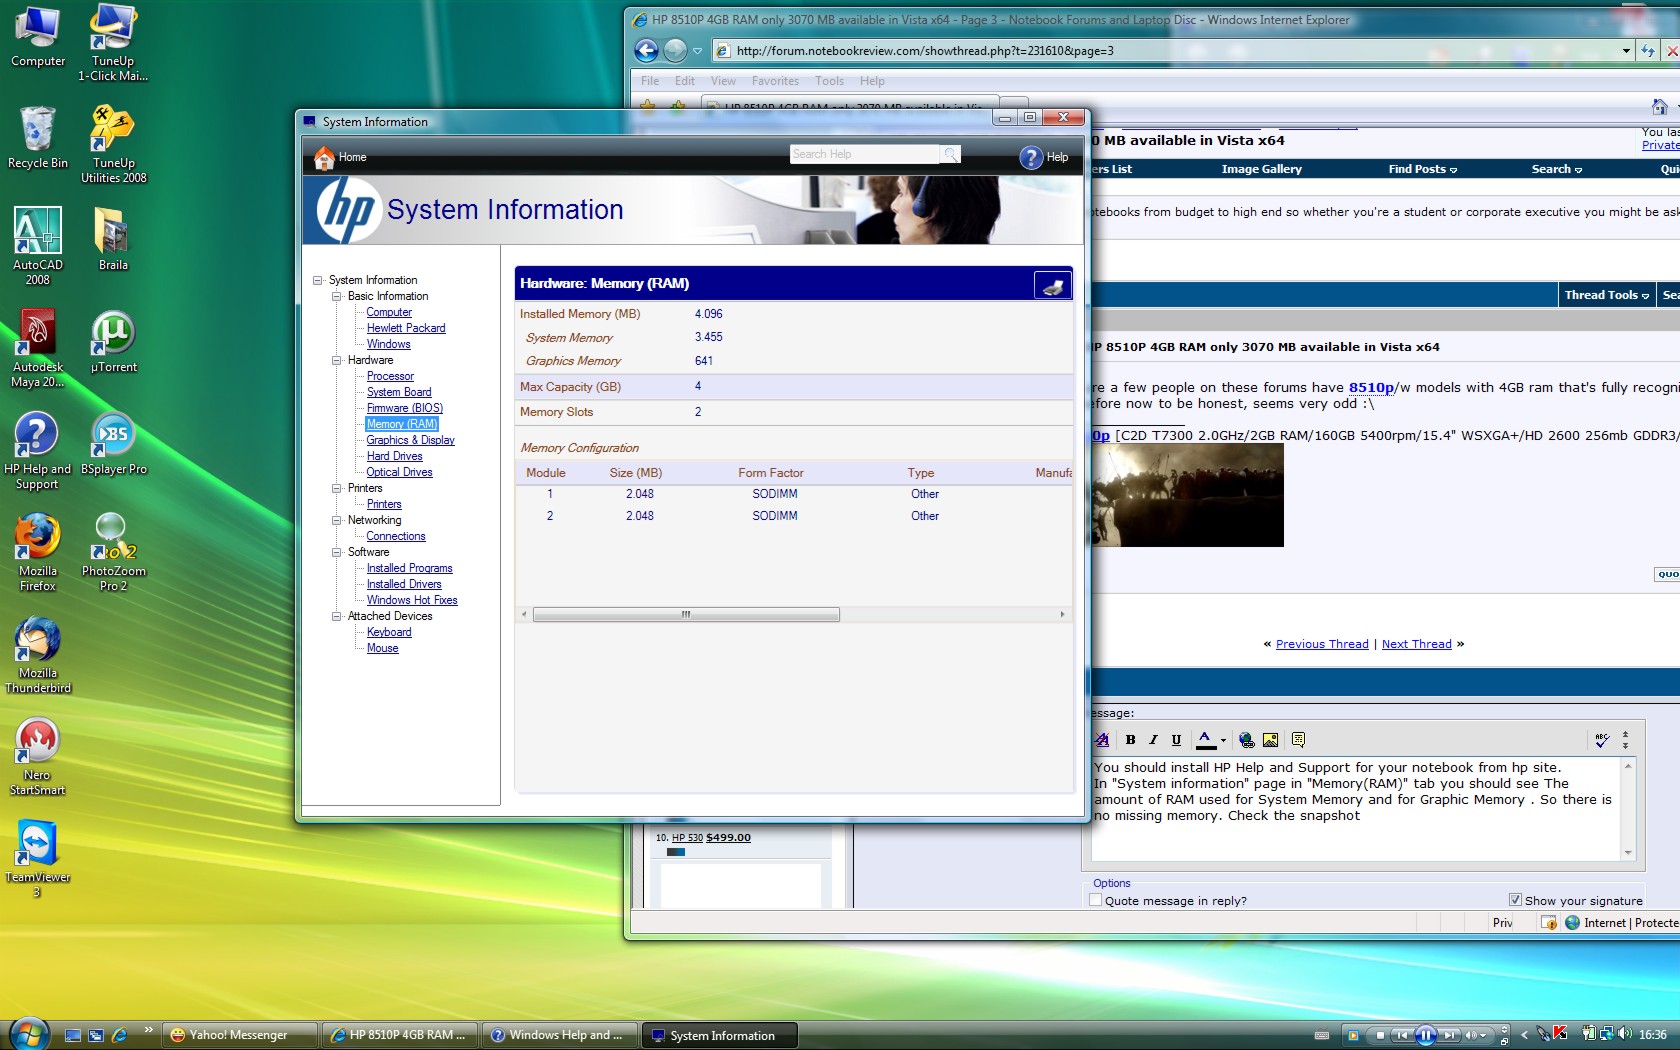
Task: Click the signature video thumbnail in forum post
Action: coord(1187,495)
